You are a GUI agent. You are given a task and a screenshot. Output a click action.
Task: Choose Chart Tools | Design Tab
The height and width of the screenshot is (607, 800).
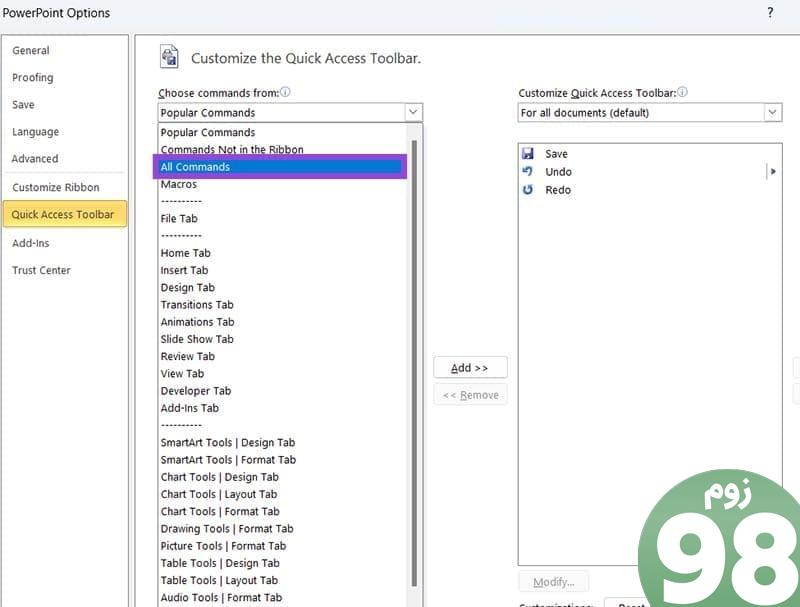(x=283, y=477)
